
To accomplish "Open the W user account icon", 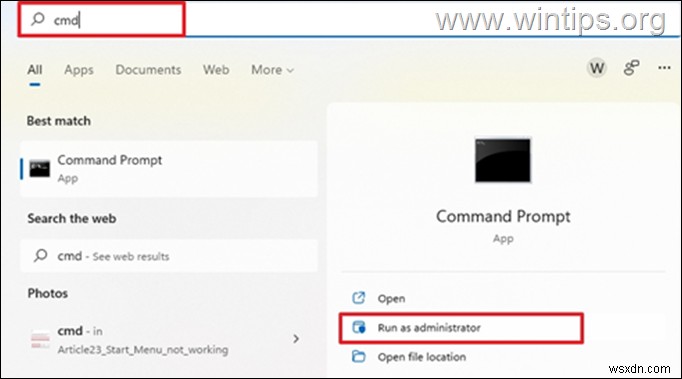I will click(597, 68).
